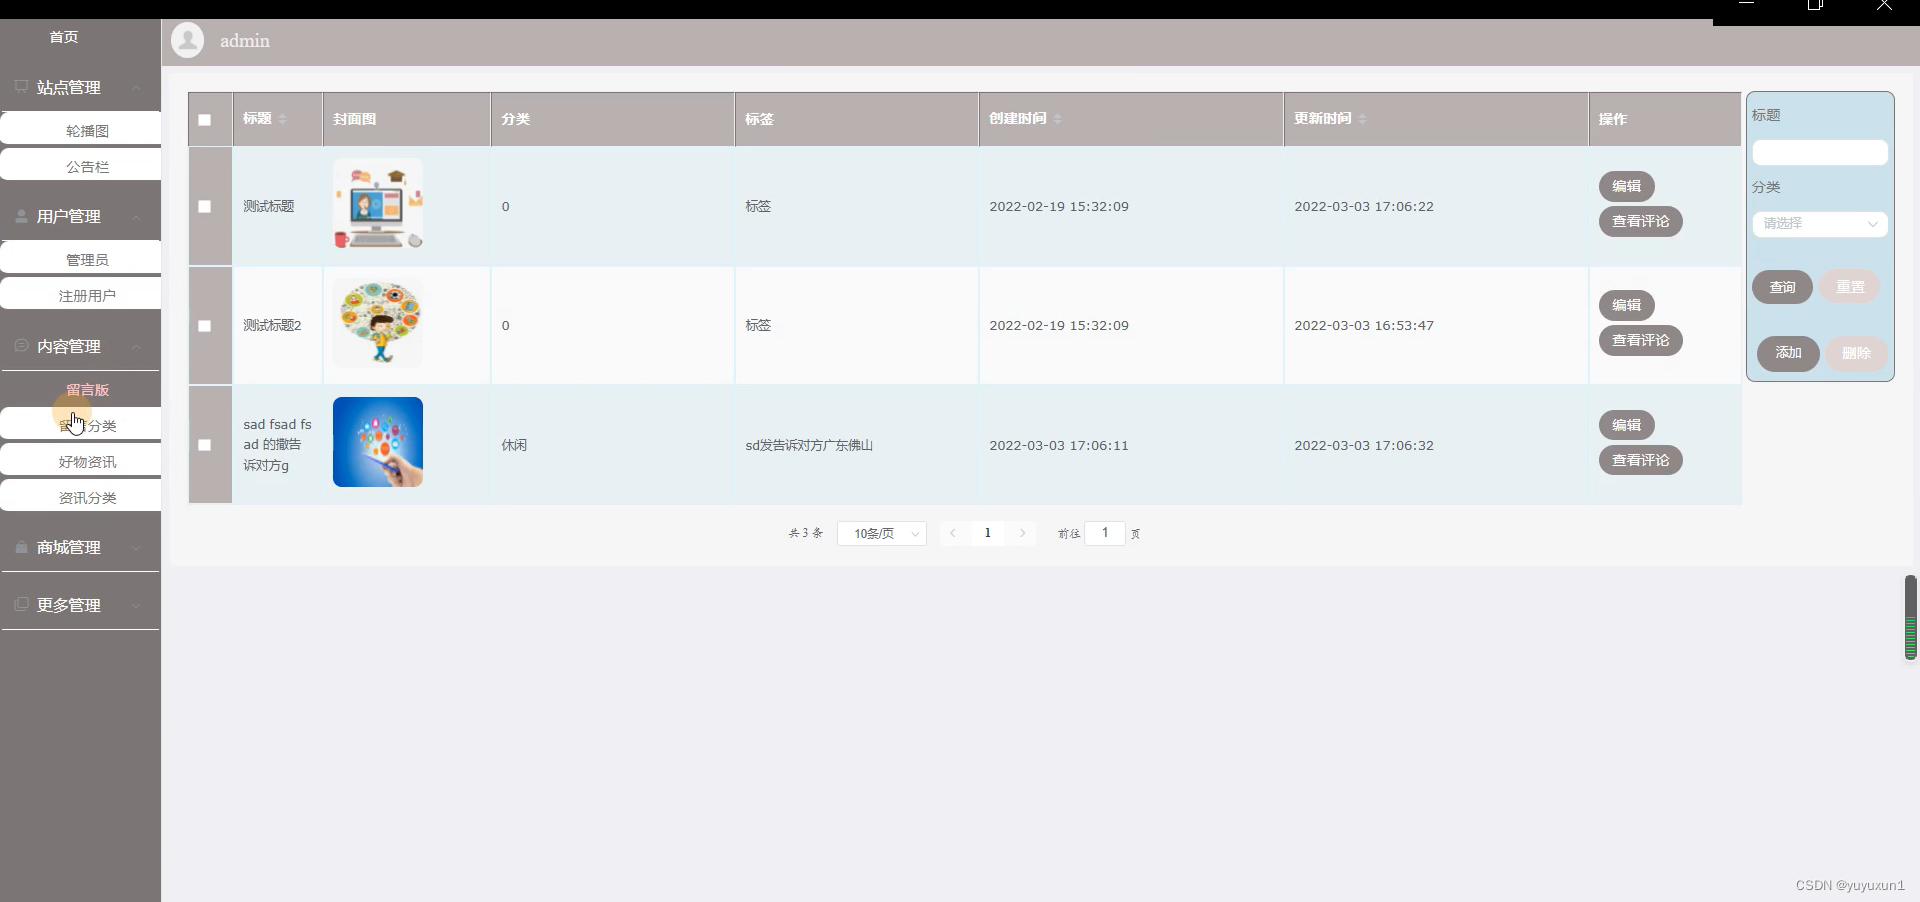Open the menu item under the cursor

[x=81, y=425]
